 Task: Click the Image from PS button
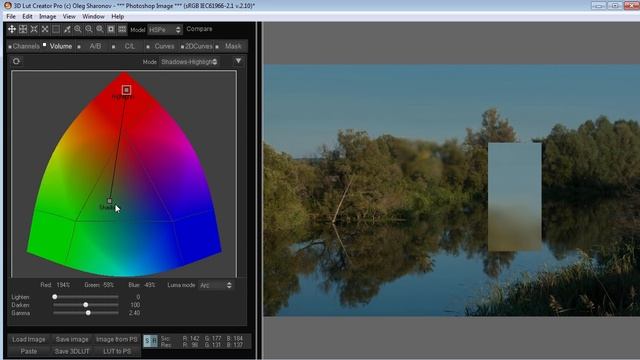click(x=117, y=340)
